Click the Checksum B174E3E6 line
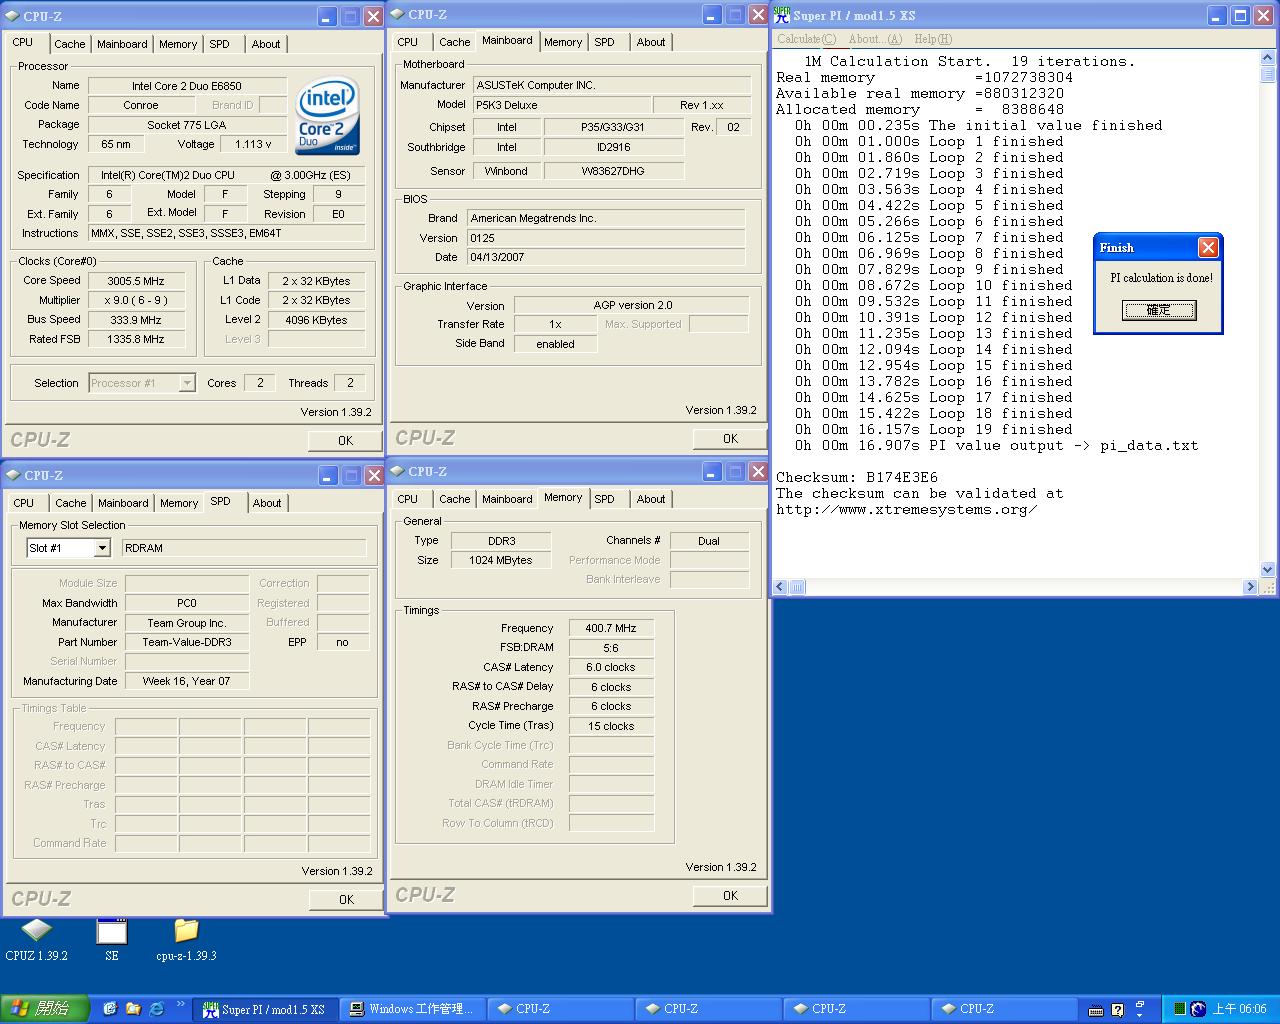Image resolution: width=1280 pixels, height=1024 pixels. [857, 478]
